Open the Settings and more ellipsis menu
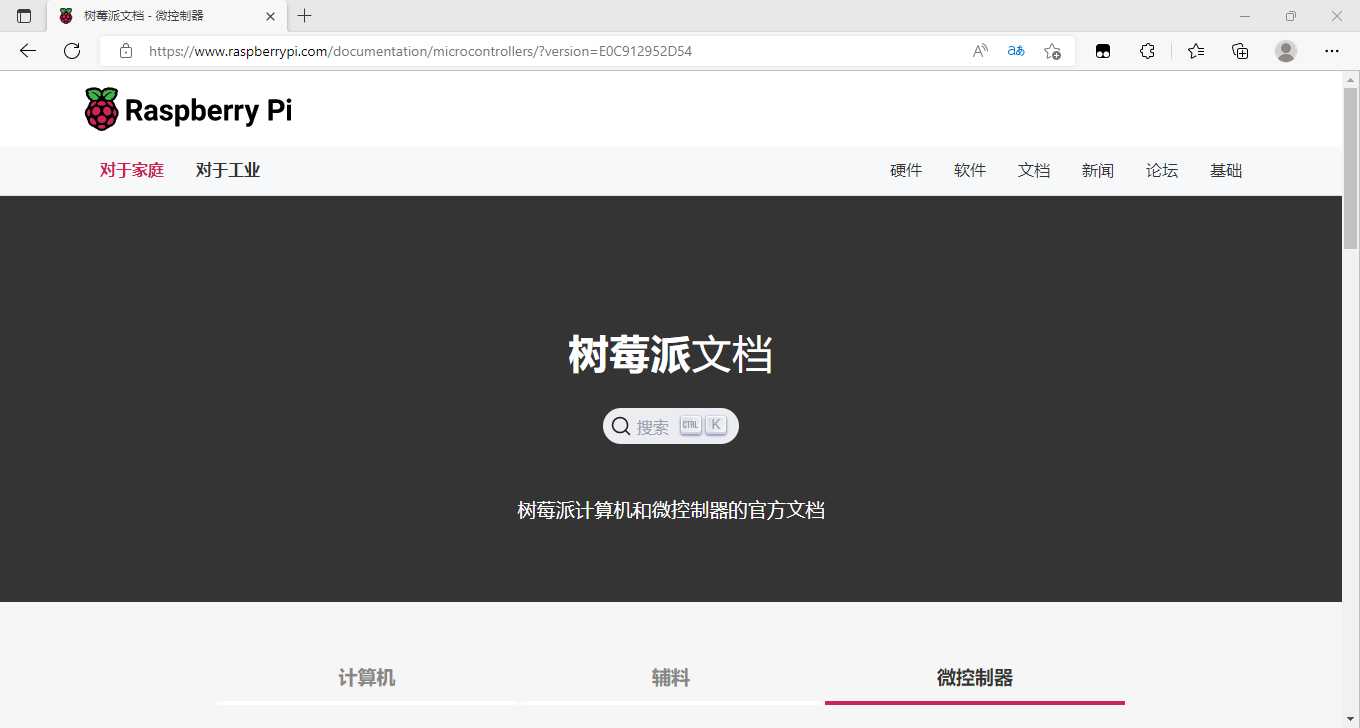The image size is (1360, 728). click(1332, 51)
